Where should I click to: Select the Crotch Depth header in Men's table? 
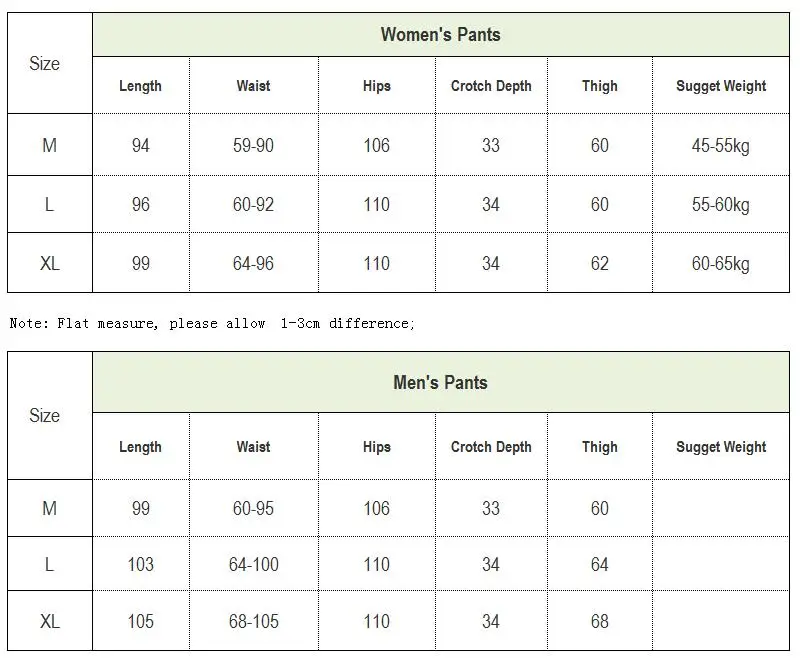(491, 447)
